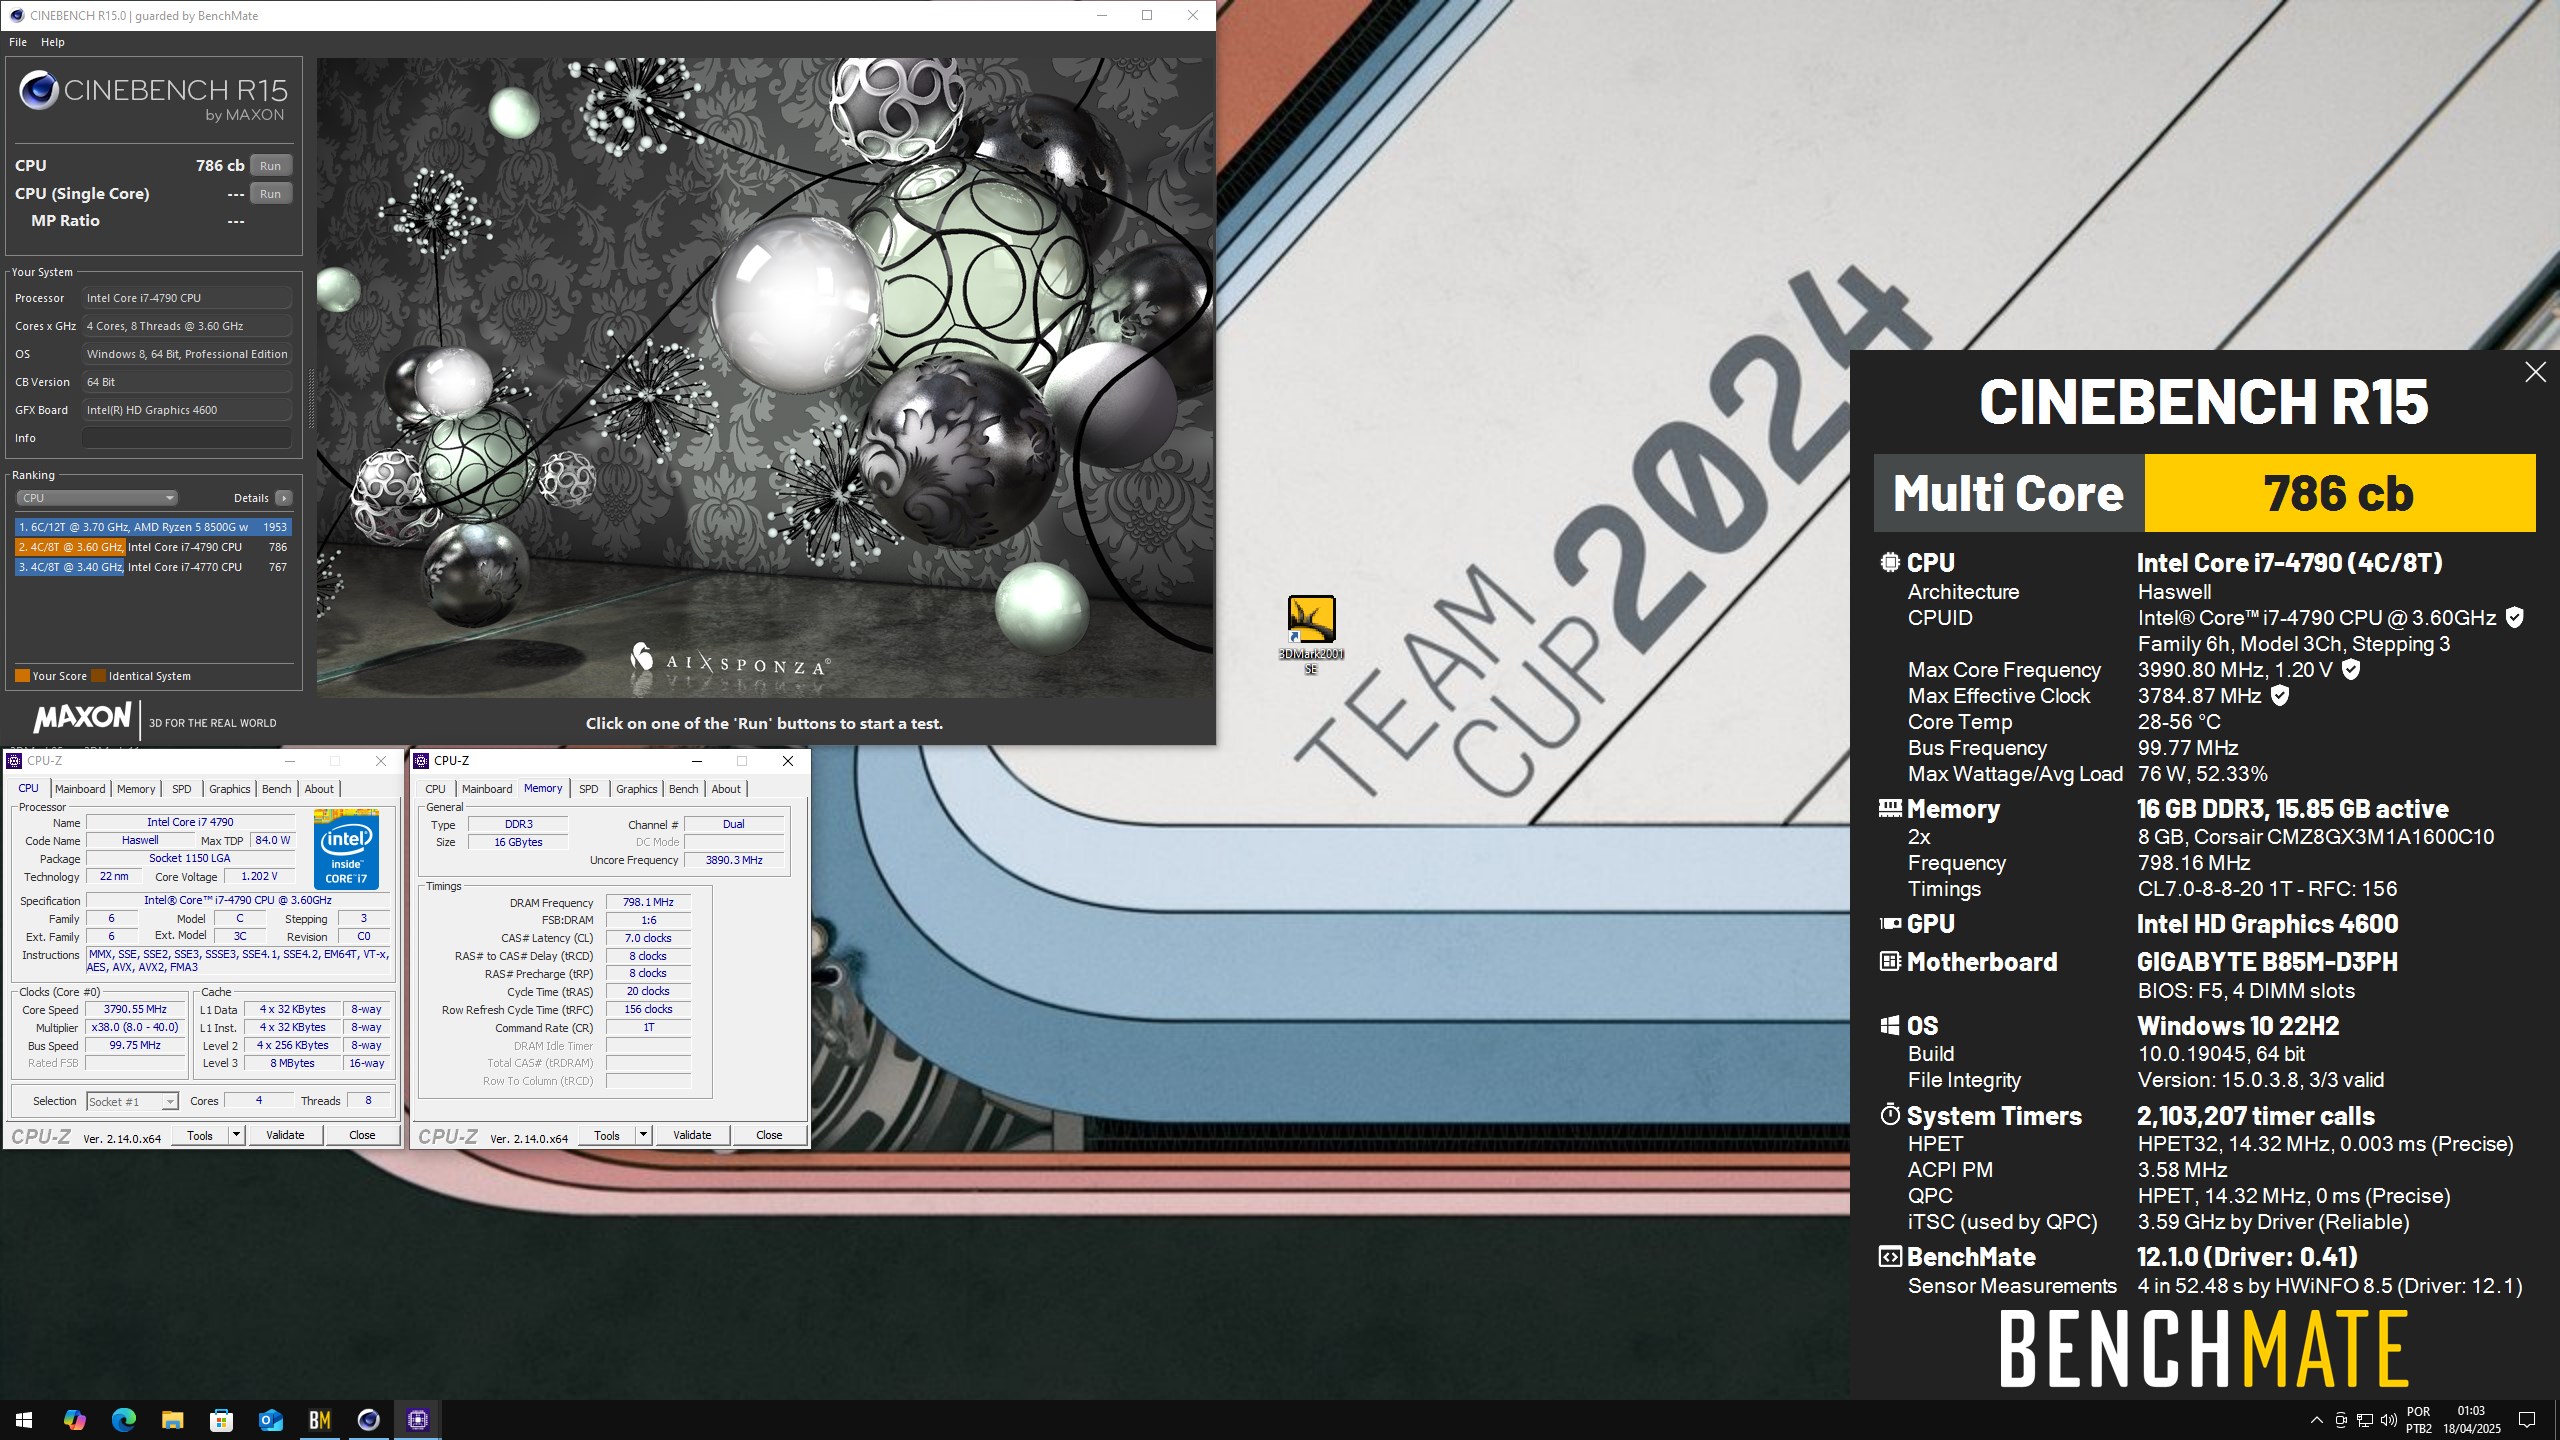This screenshot has width=2560, height=1440.
Task: Click the DRAM Frequency 798.1 MHz value
Action: (x=648, y=902)
